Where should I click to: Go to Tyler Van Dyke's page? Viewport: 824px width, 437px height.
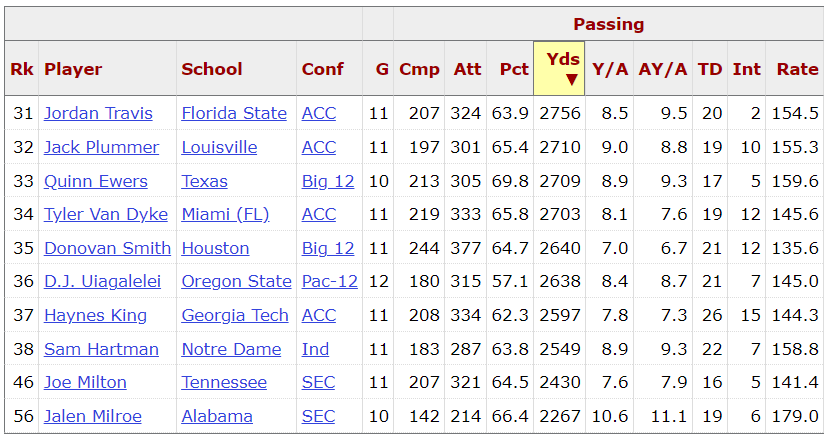103,214
